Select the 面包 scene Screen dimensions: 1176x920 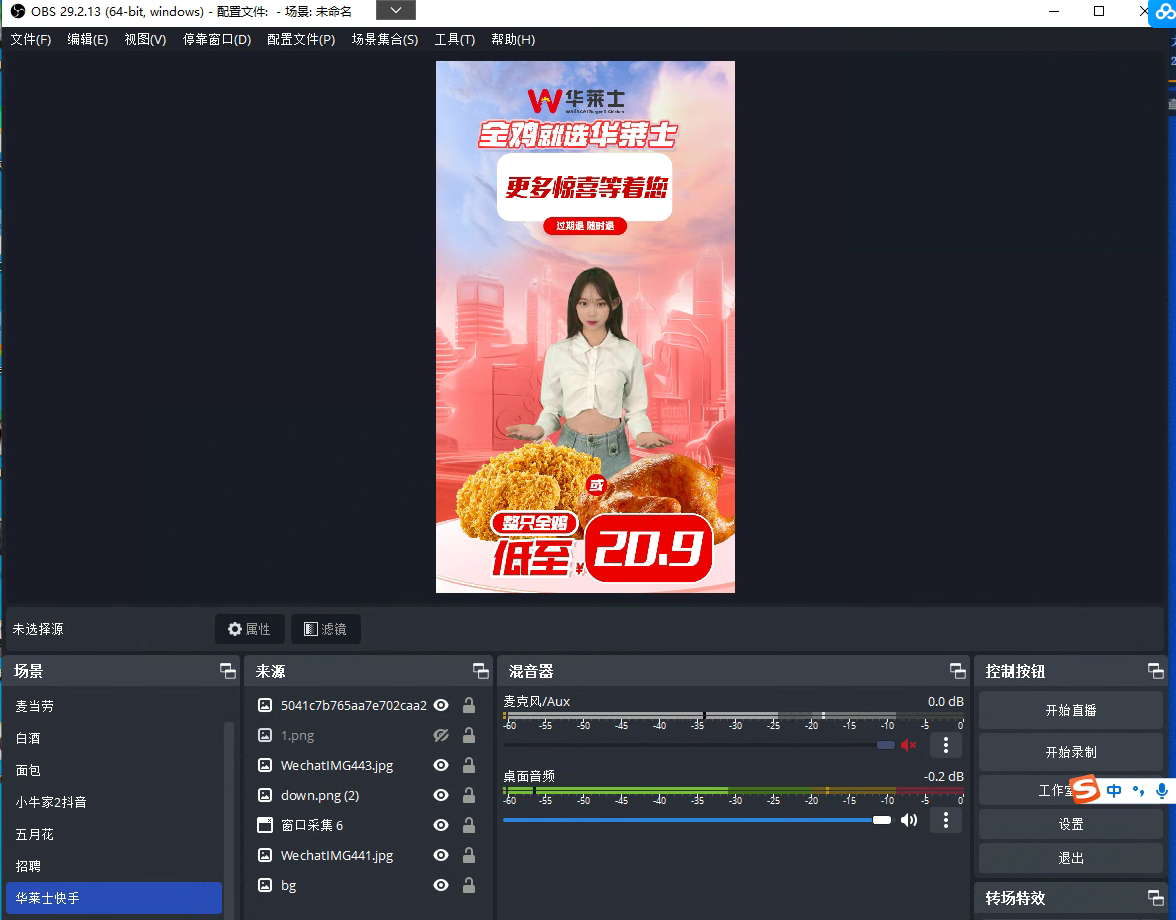pyautogui.click(x=114, y=770)
